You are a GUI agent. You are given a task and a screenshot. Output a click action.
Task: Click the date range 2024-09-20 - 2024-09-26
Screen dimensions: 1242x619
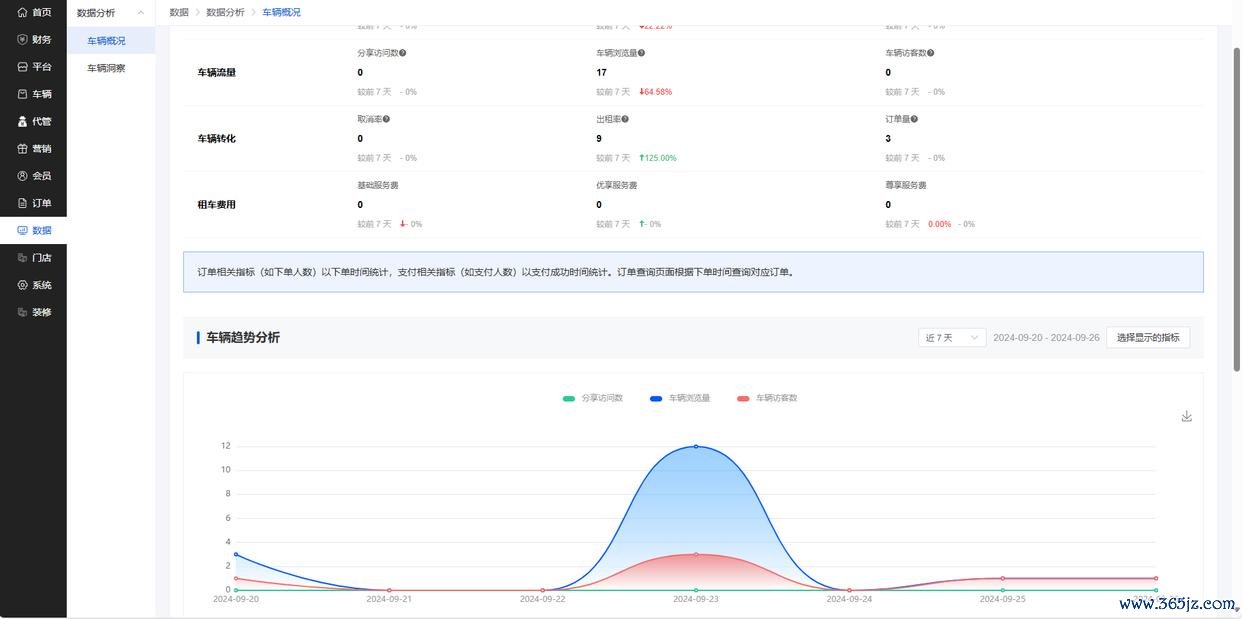(1046, 338)
